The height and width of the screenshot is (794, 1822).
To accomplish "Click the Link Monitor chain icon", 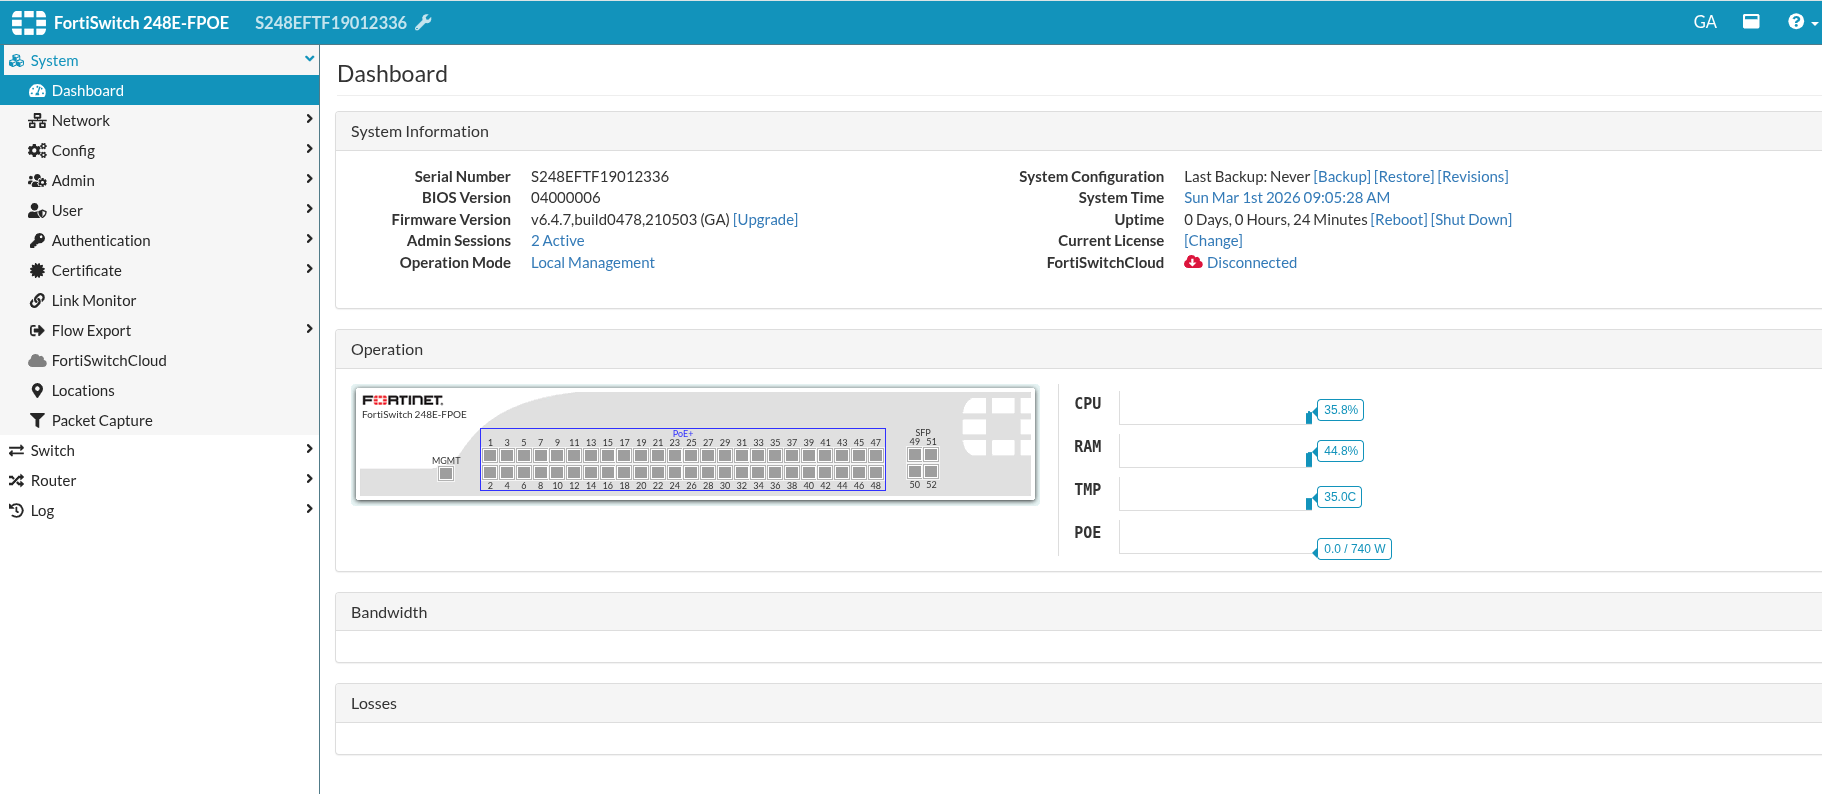I will click(x=37, y=300).
